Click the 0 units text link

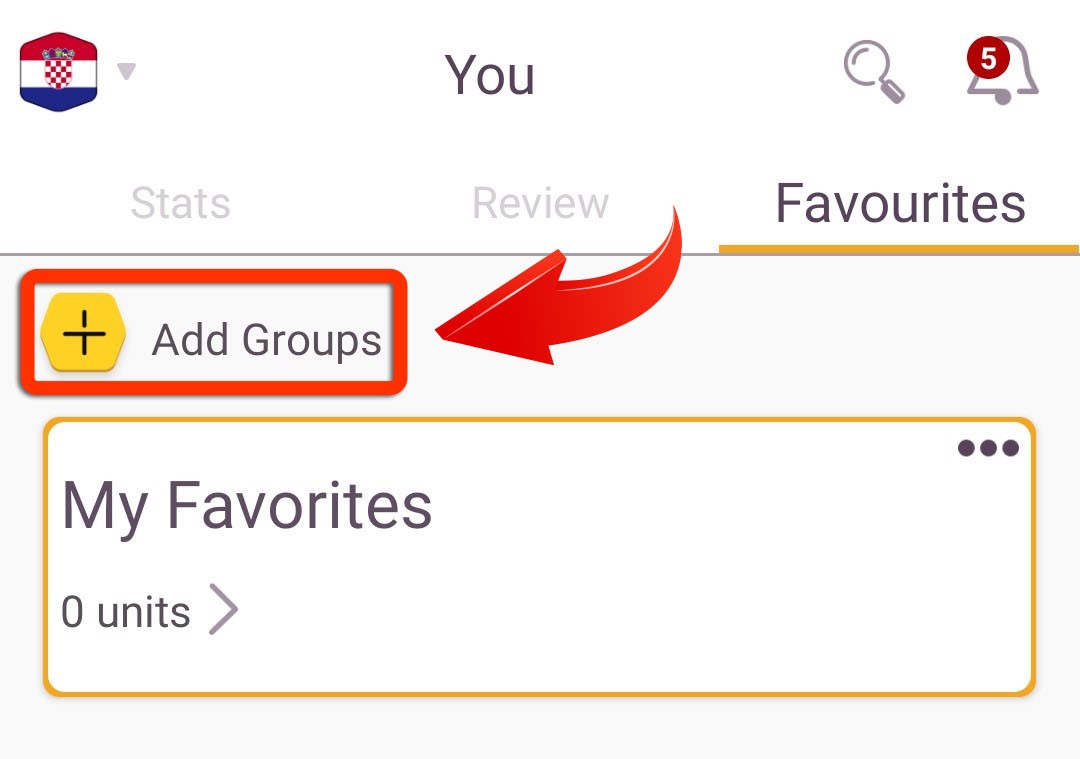tap(125, 612)
